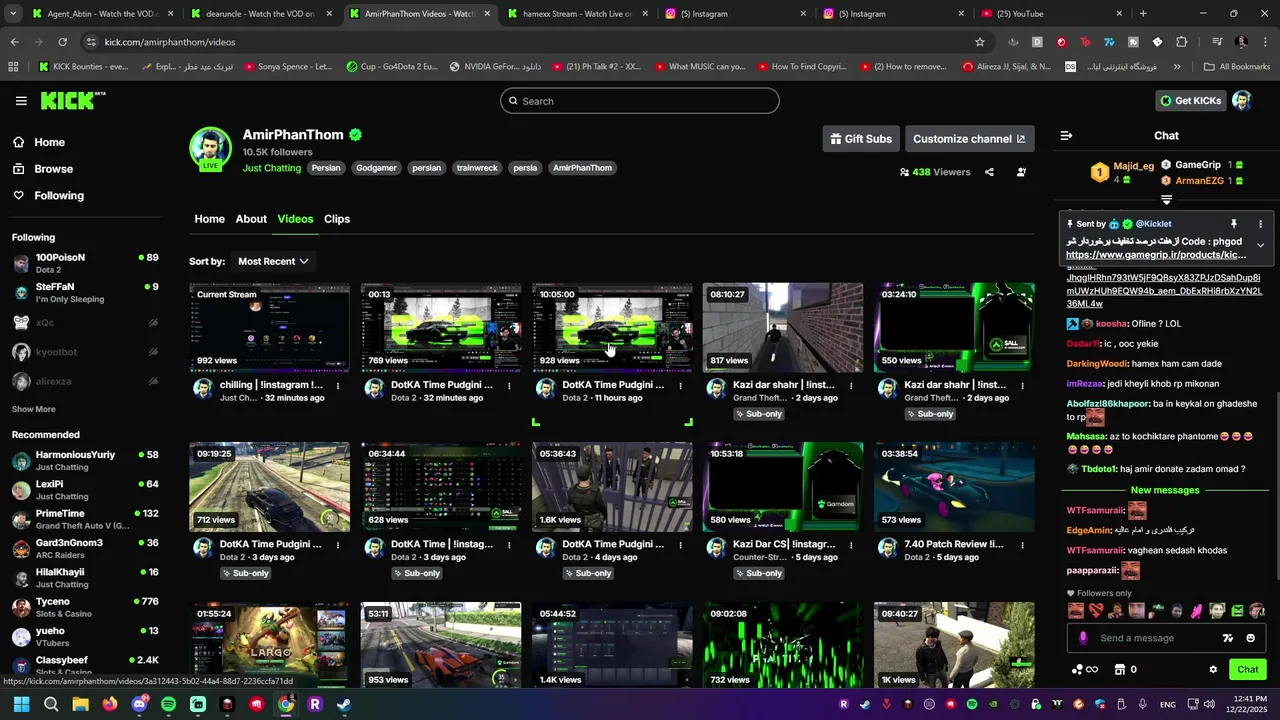Open Steam from the taskbar
The height and width of the screenshot is (720, 1280).
click(344, 704)
